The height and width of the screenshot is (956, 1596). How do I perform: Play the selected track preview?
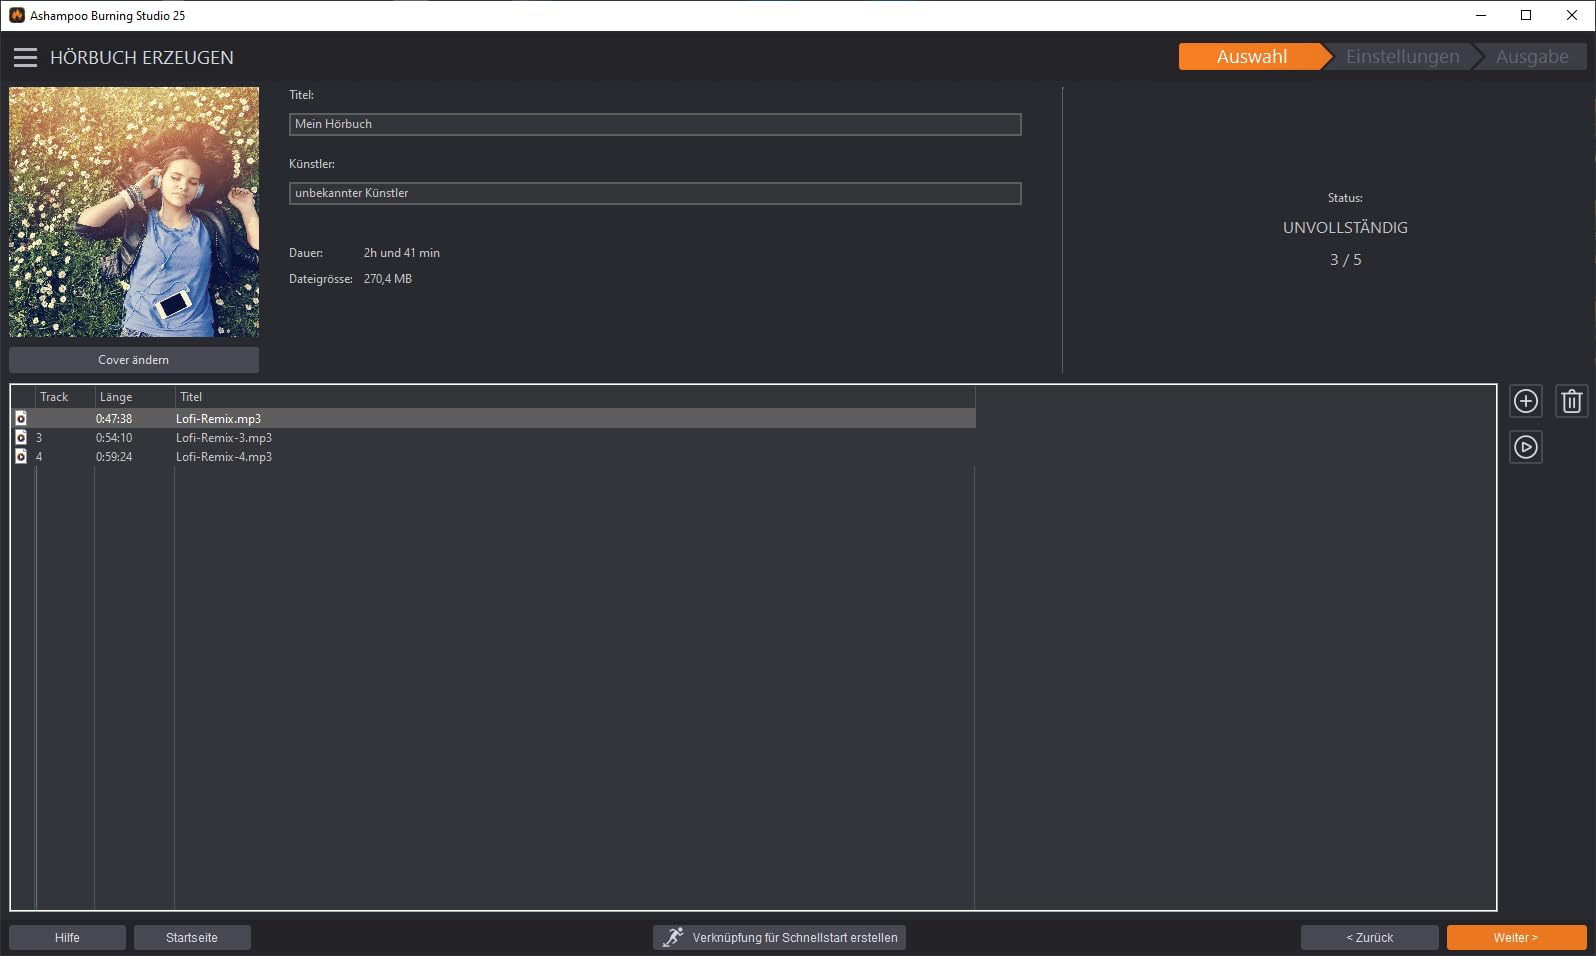point(1525,447)
